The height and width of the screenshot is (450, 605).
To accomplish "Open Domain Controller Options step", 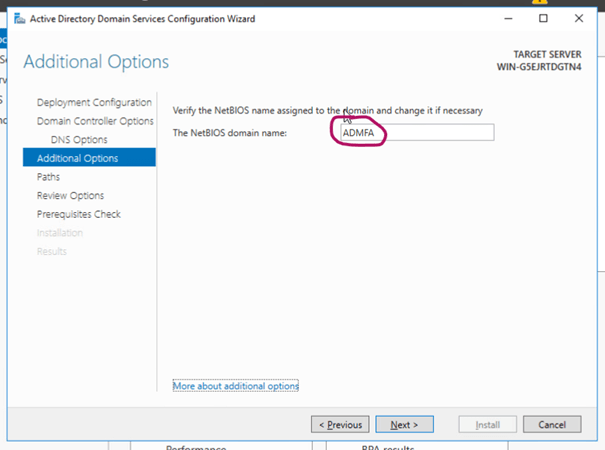I will pyautogui.click(x=94, y=121).
